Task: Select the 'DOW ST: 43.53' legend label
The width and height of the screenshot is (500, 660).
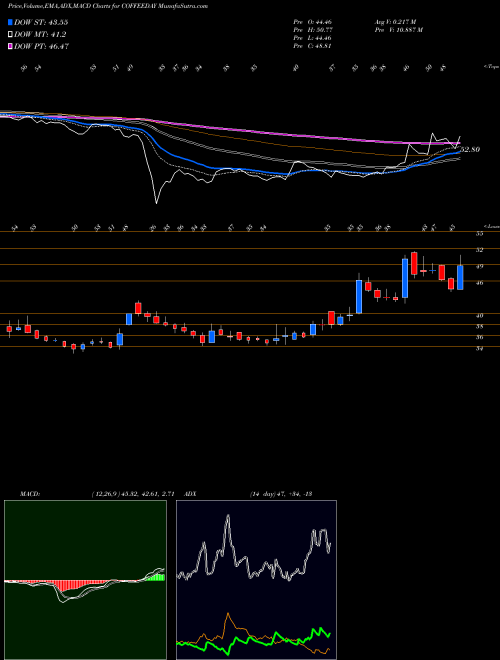Action: pos(41,22)
